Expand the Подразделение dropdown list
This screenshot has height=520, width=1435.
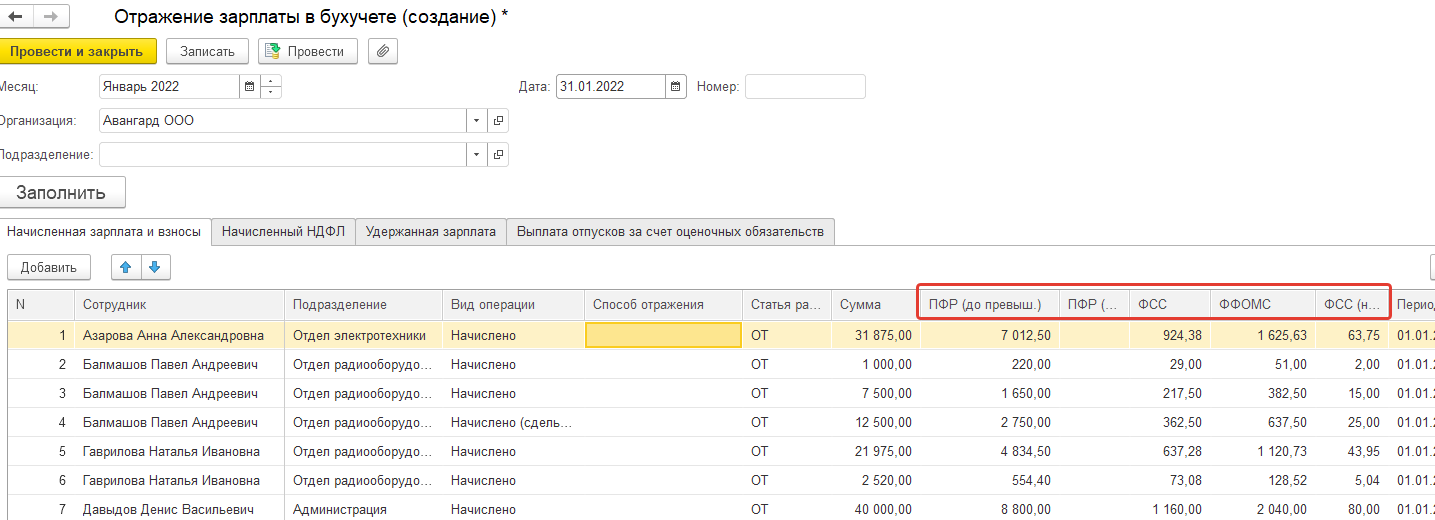[476, 155]
